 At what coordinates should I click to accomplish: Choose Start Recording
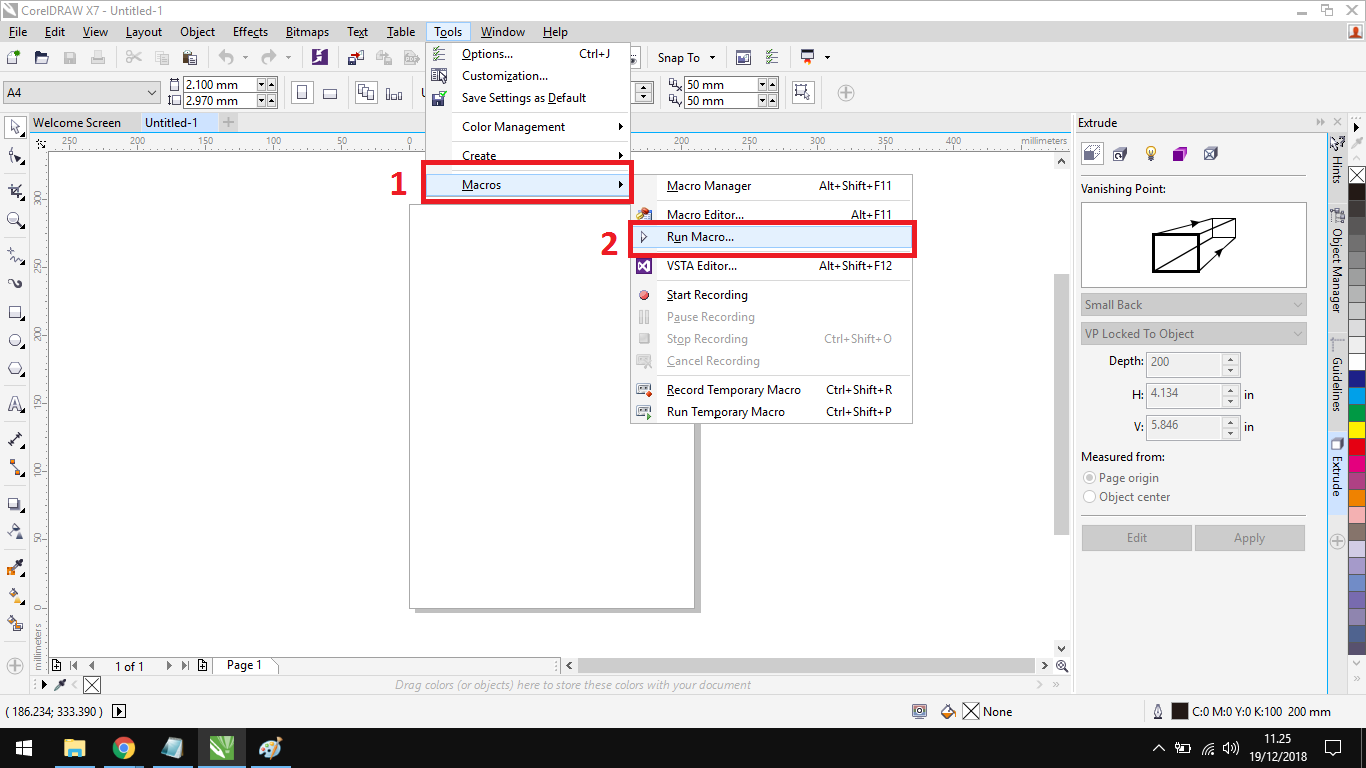[x=771, y=295]
